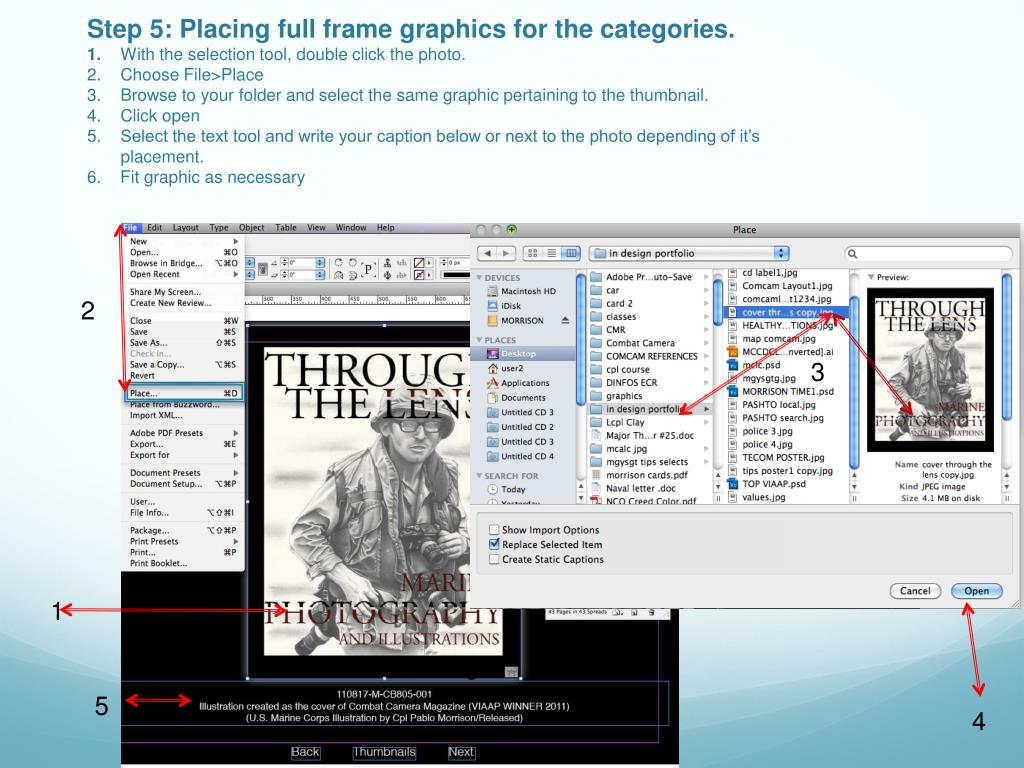1024x768 pixels.
Task: Click the fill color swatch in control bar
Action: click(419, 263)
